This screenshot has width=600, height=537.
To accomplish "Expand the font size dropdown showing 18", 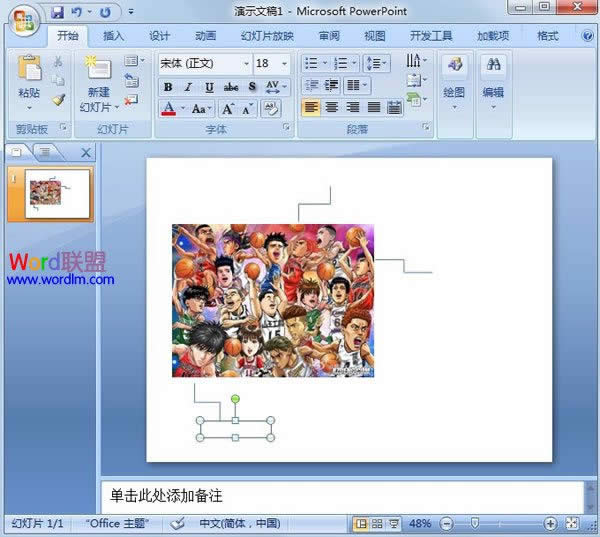I will [286, 63].
